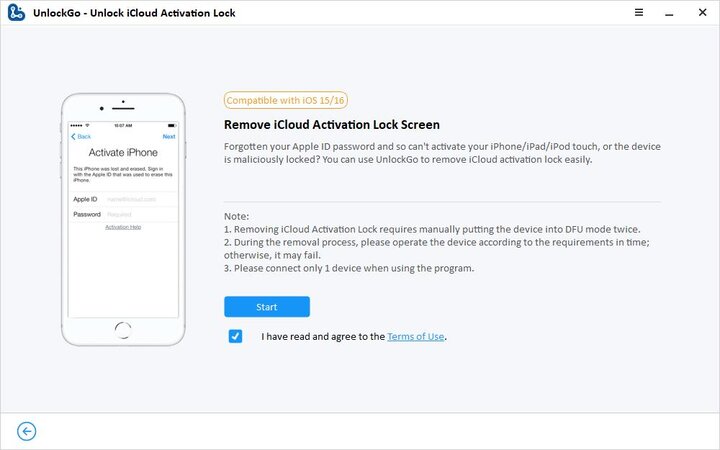Click the UnlockGo app logo icon

pyautogui.click(x=14, y=15)
